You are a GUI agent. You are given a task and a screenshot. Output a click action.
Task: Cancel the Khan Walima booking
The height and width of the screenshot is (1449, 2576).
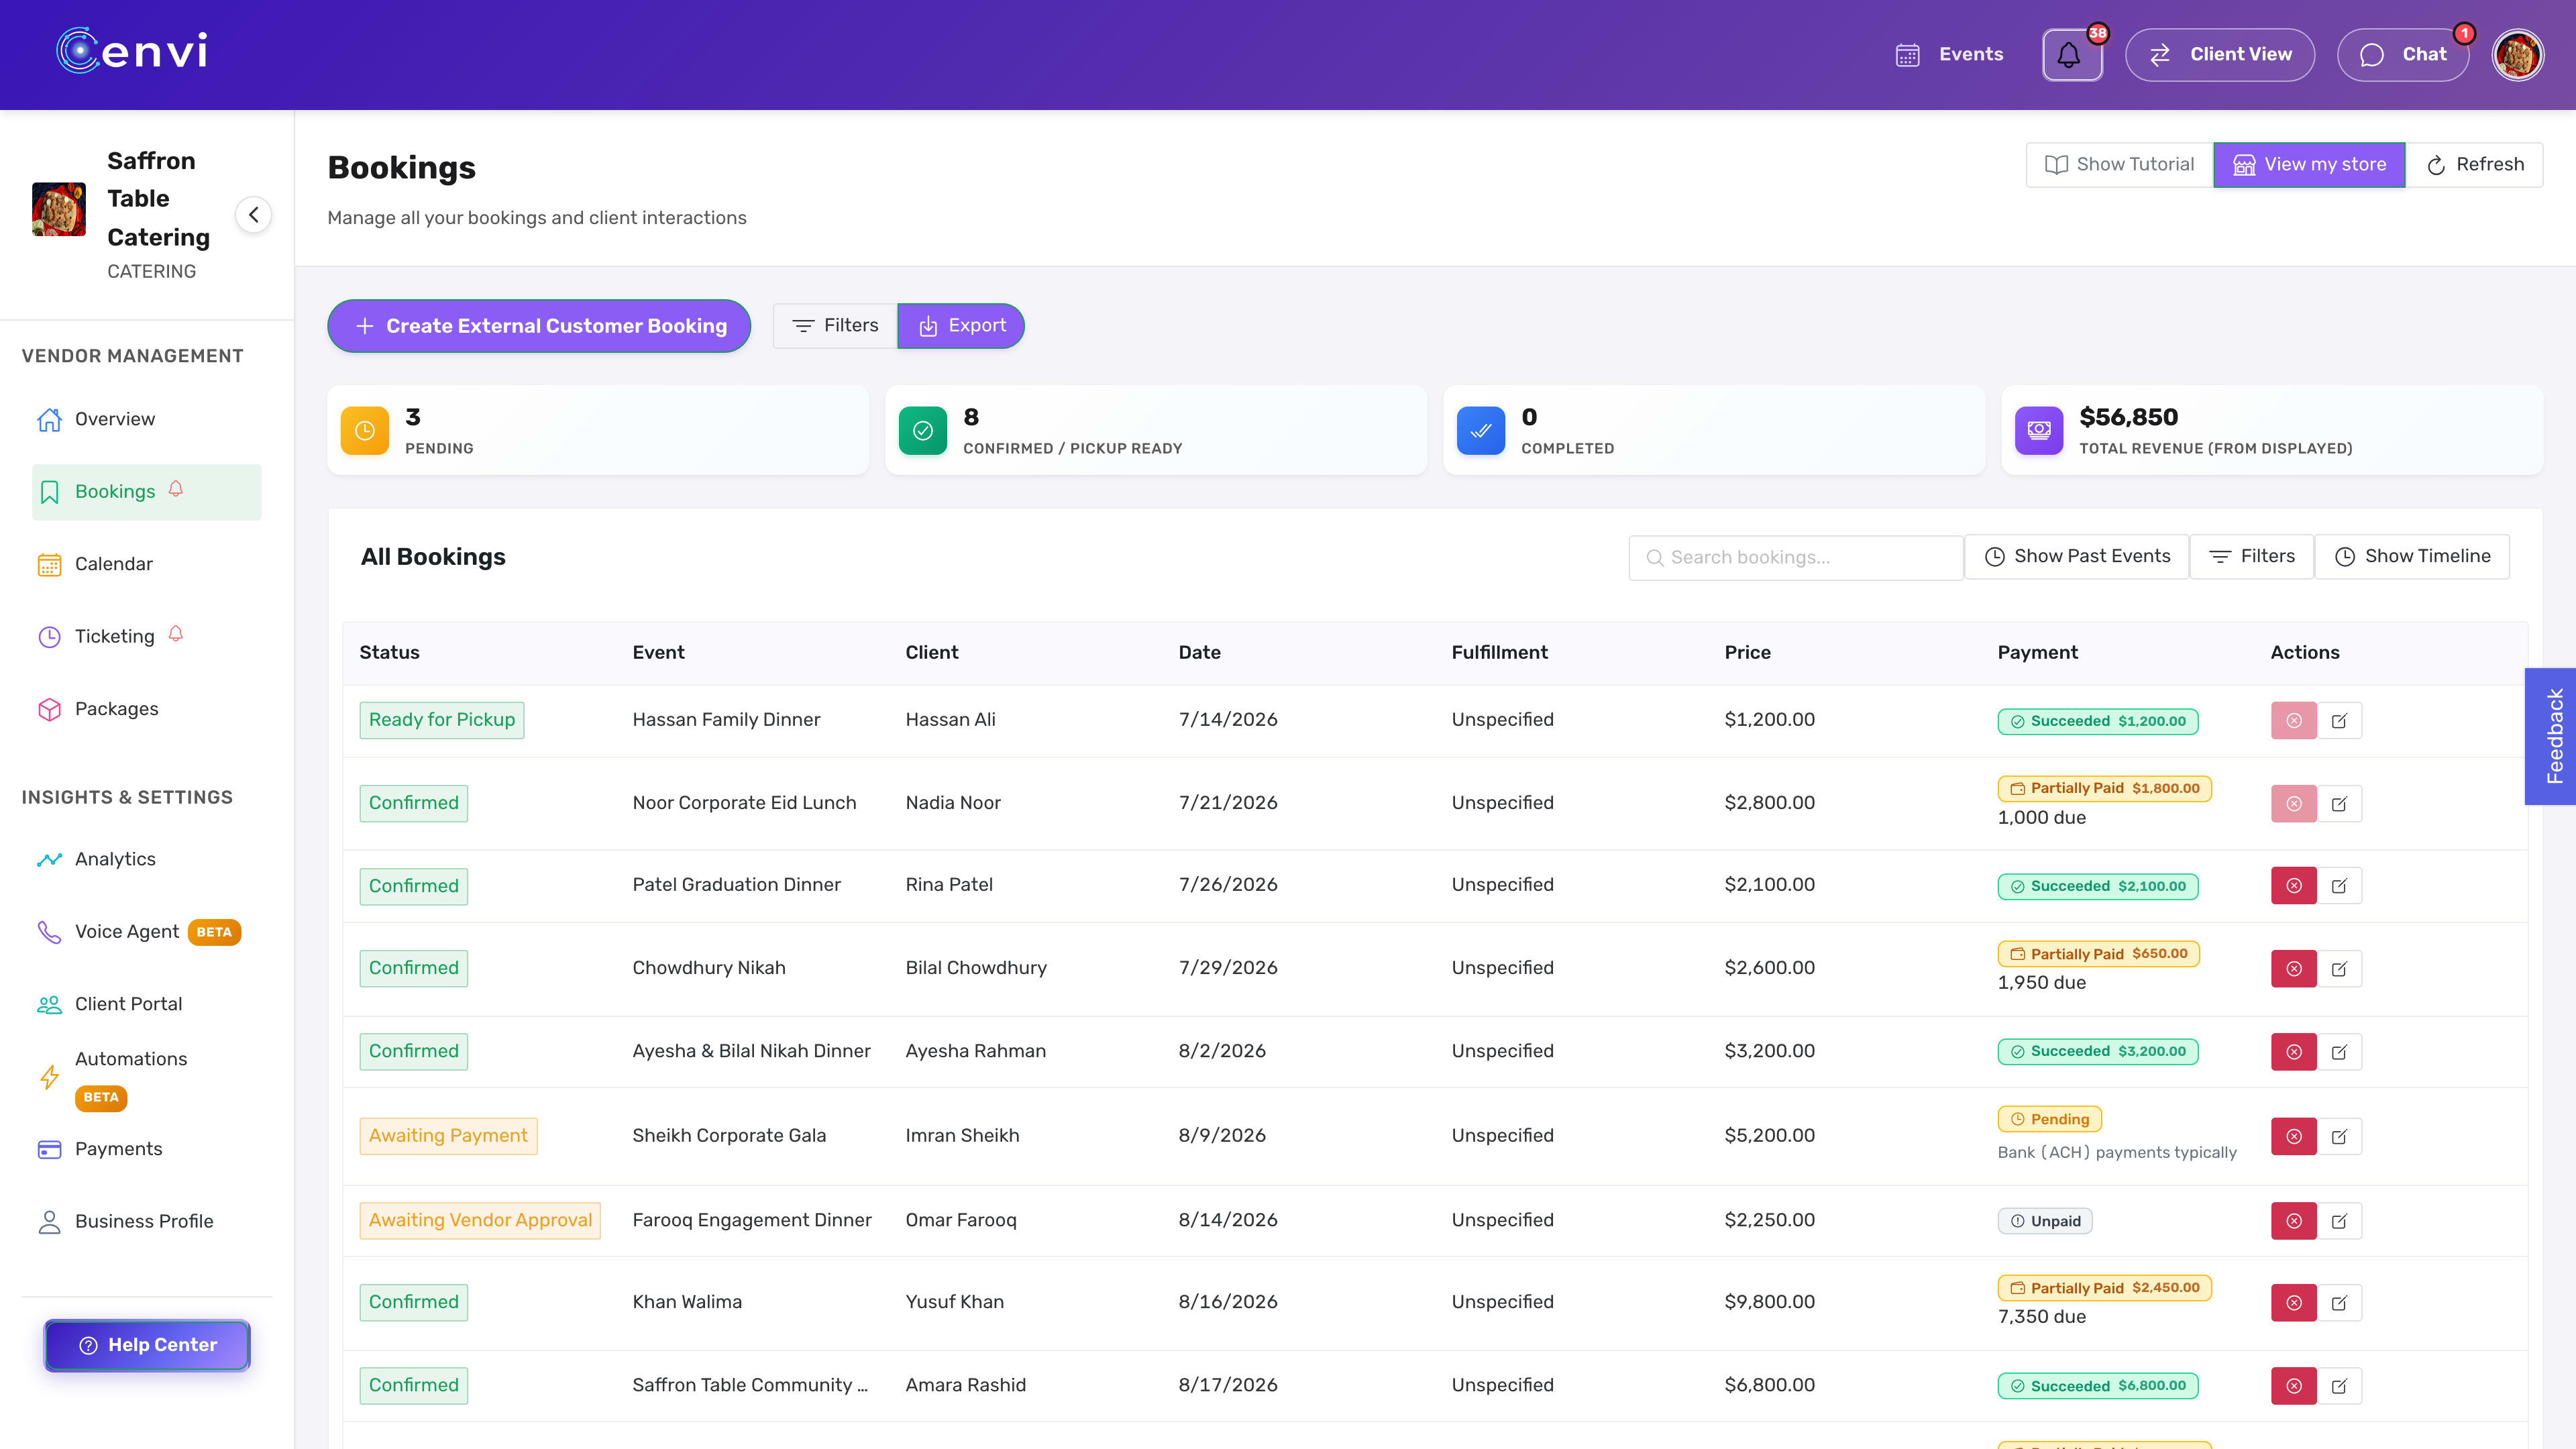pos(2294,1303)
